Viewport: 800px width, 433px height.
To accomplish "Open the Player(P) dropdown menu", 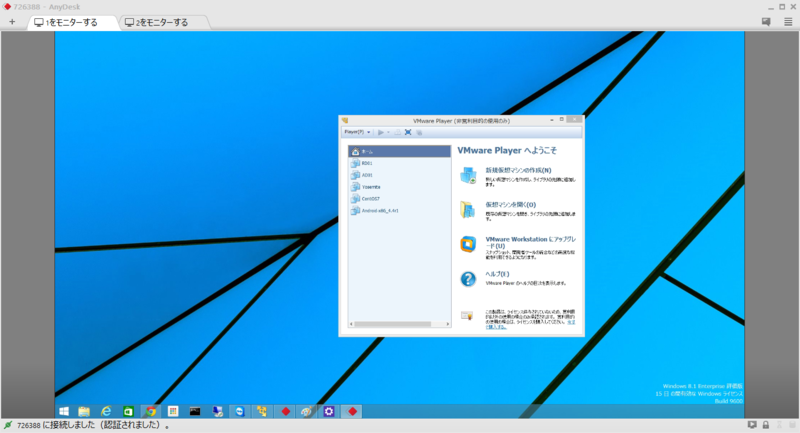I will coord(357,132).
